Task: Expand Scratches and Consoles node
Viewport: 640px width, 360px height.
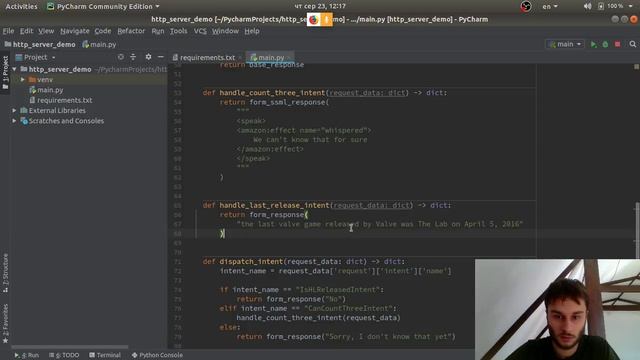Action: [x=14, y=121]
